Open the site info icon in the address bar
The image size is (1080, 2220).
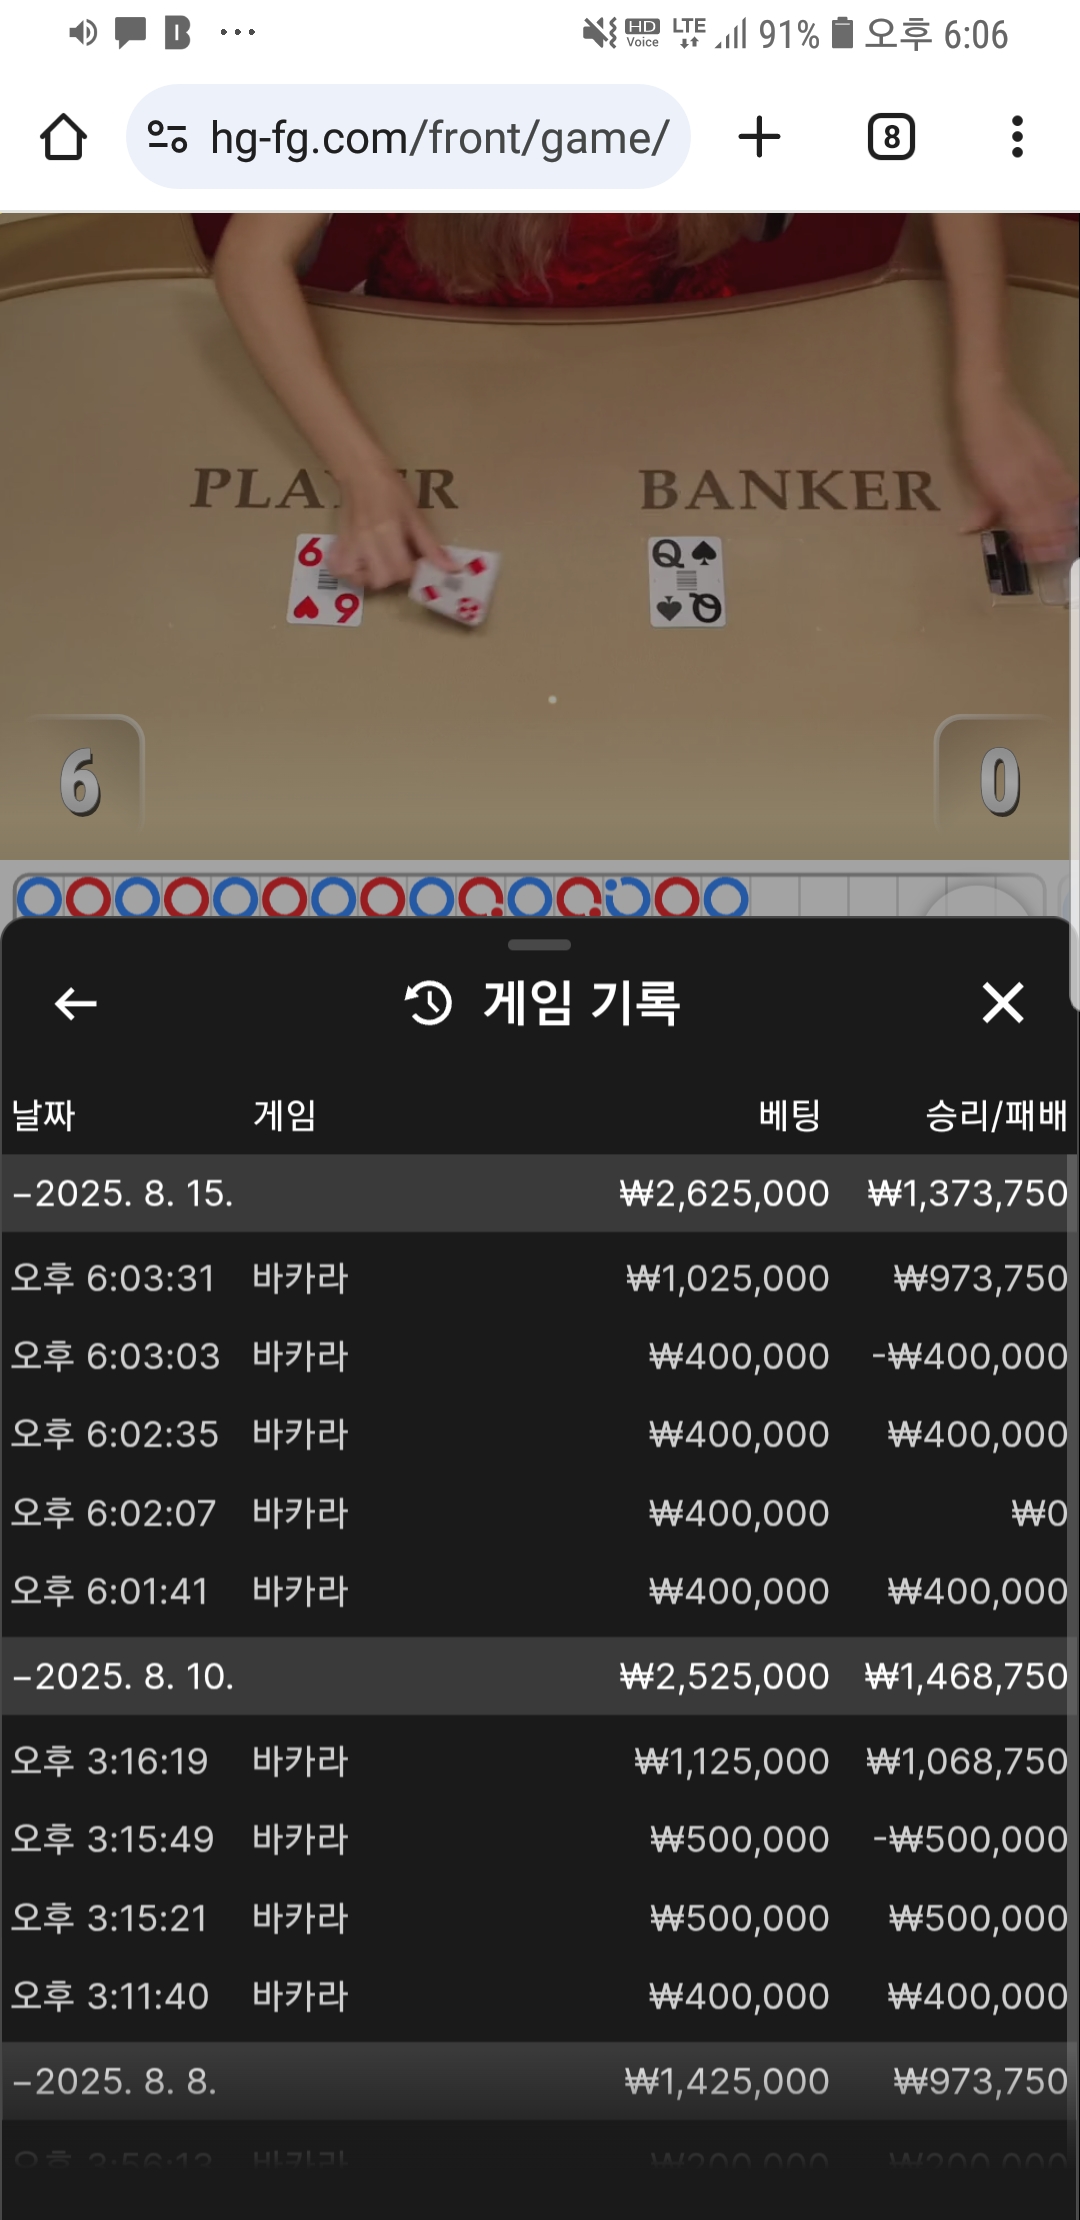[167, 137]
